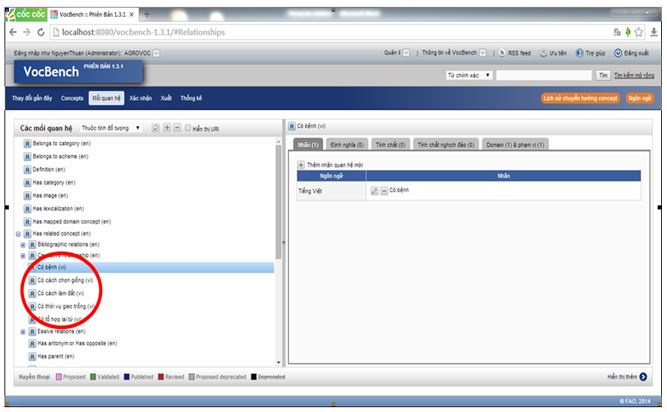
Task: Click the add relationship plus icon
Action: pyautogui.click(x=167, y=128)
